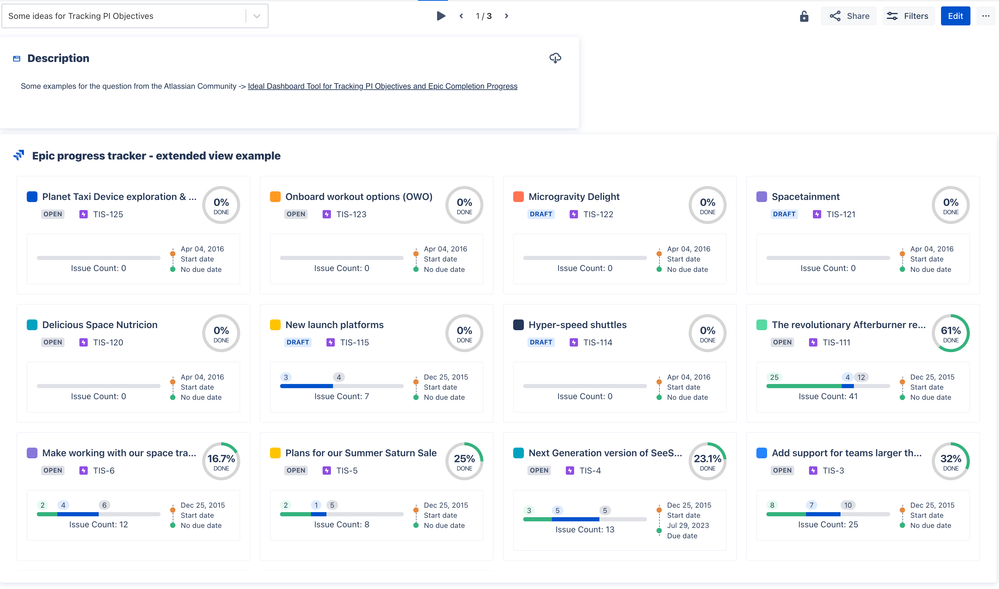Click the 0% done ring of Spacetainment
Screen dimensions: 999x589
951,205
